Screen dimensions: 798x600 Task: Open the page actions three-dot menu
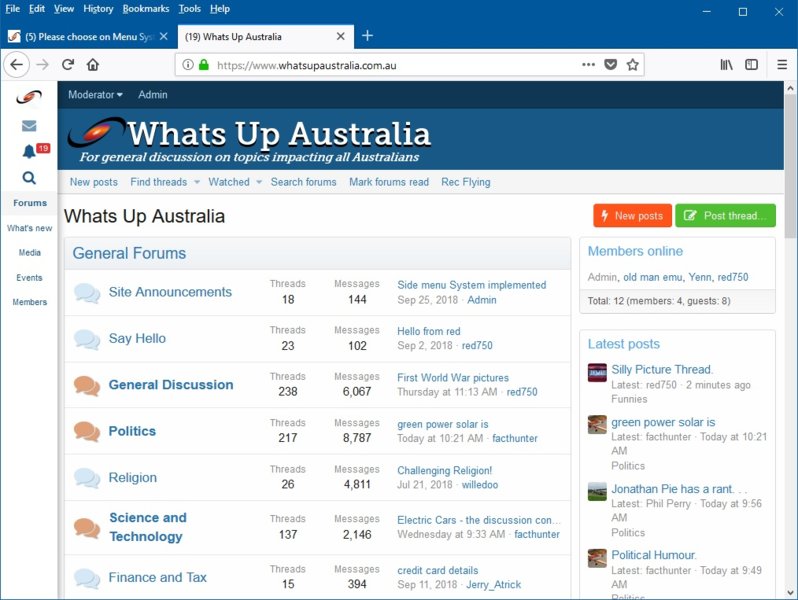(x=588, y=65)
